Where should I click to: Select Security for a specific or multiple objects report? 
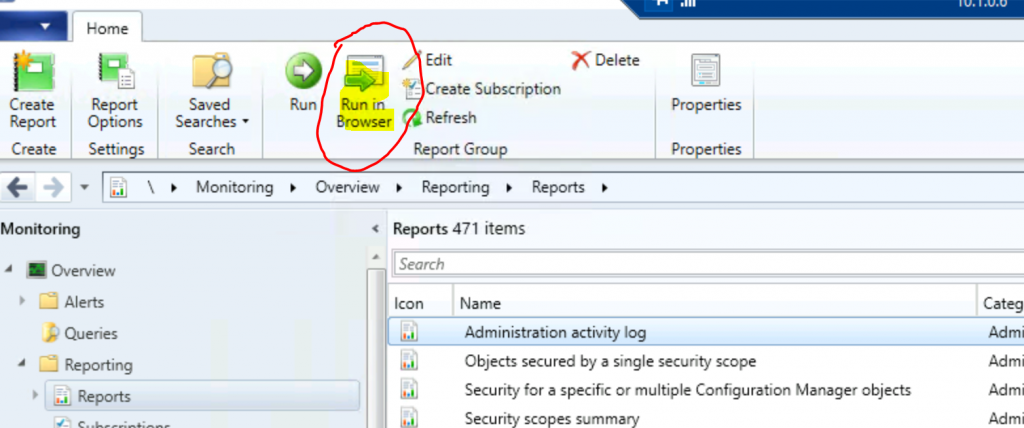(x=688, y=390)
